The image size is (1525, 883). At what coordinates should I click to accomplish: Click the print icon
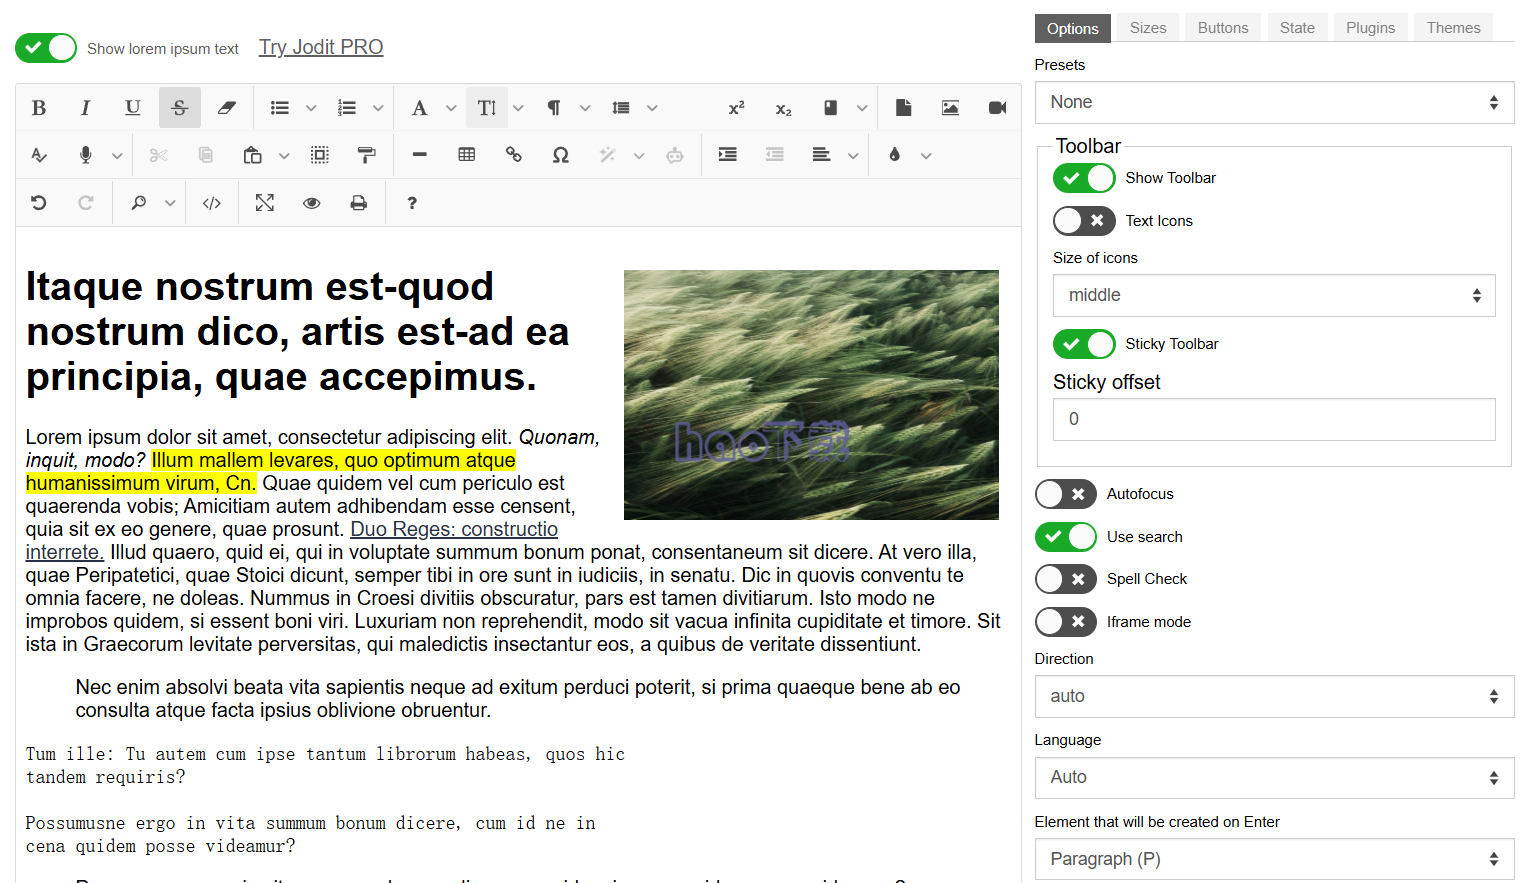[x=358, y=203]
